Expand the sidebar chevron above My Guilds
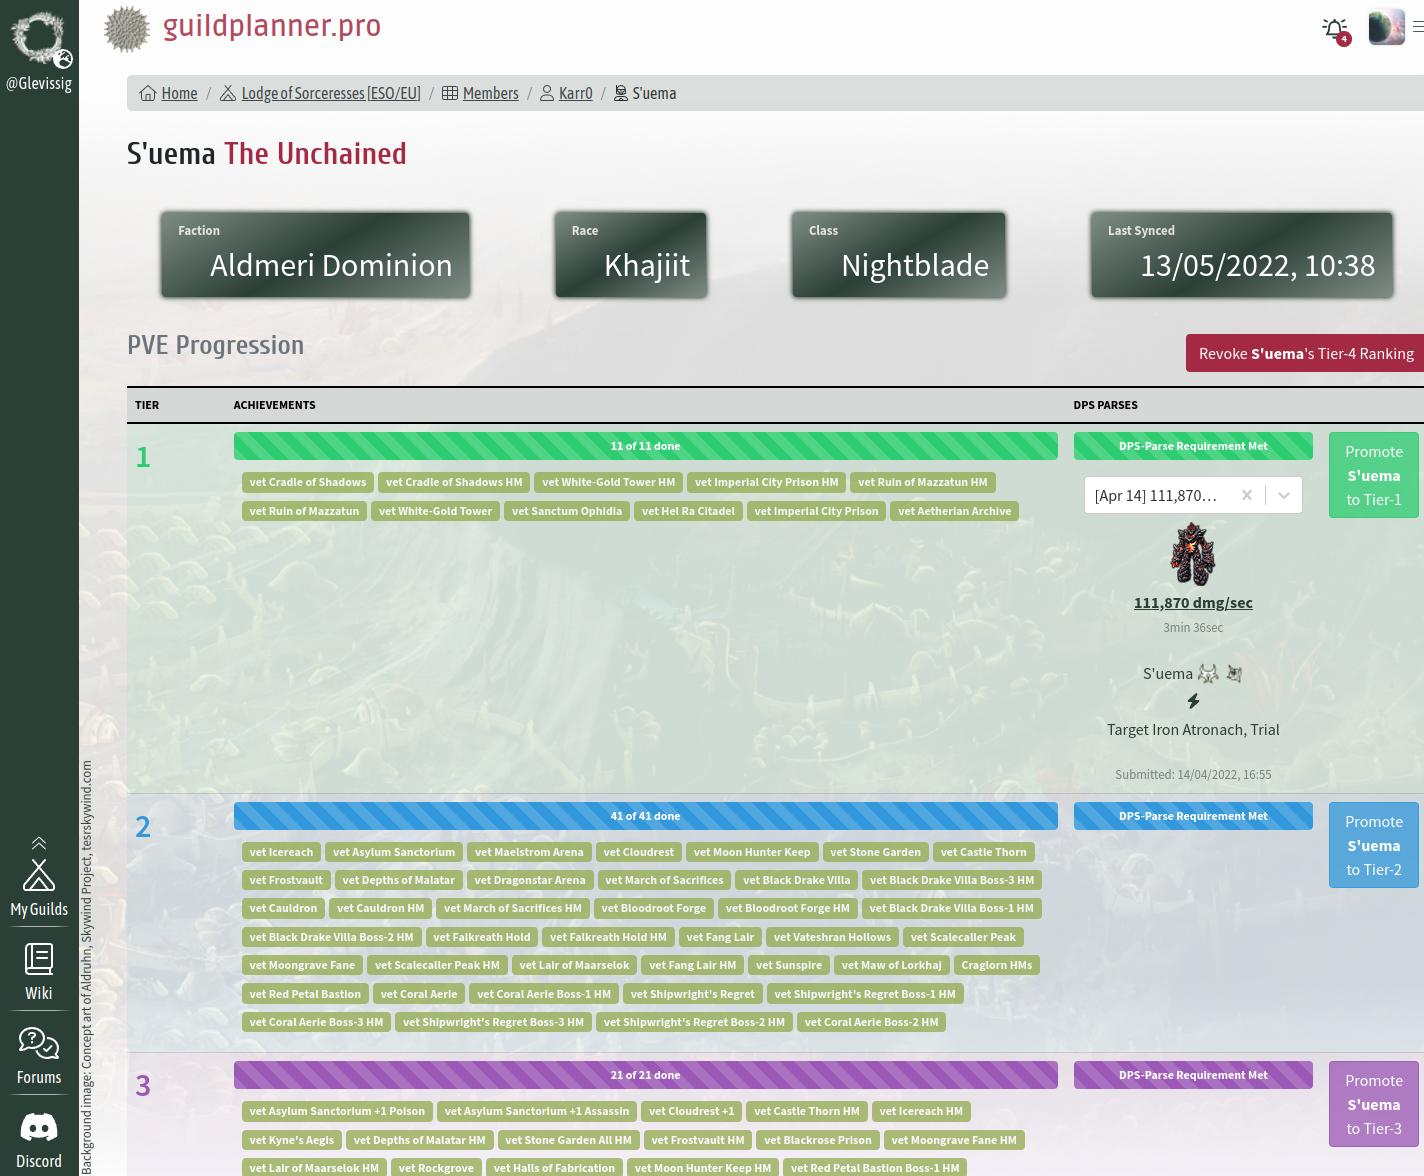The height and width of the screenshot is (1176, 1424). 39,843
